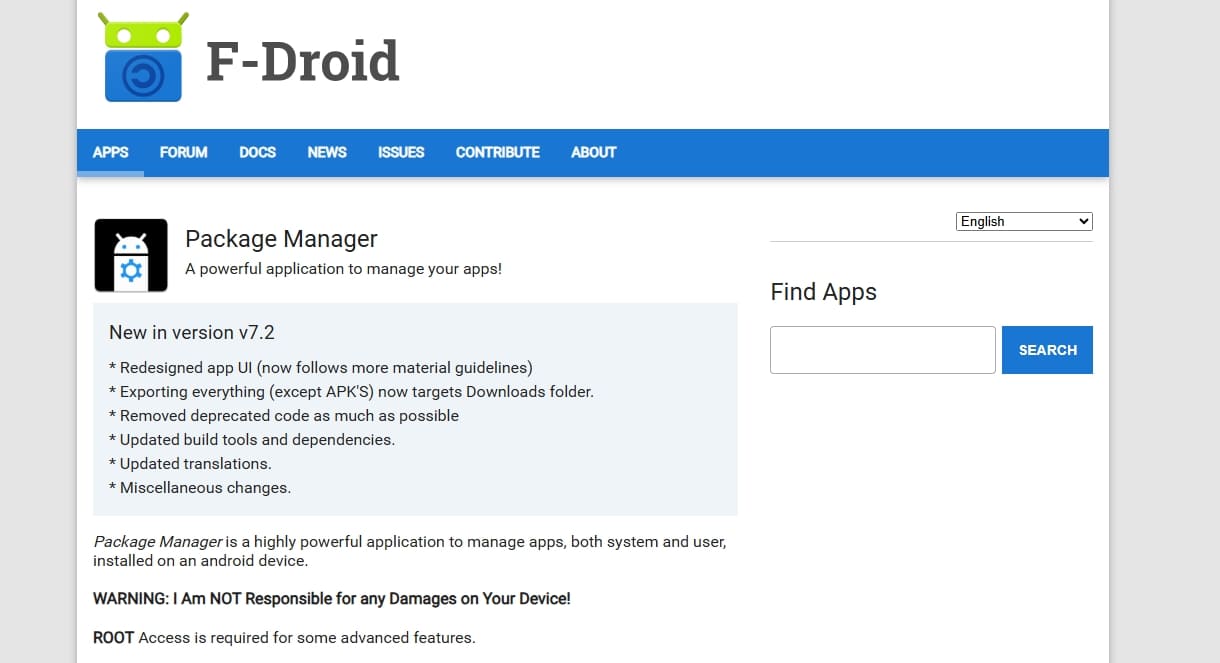The width and height of the screenshot is (1220, 663).
Task: Click the Package Manager heading
Action: [x=281, y=239]
